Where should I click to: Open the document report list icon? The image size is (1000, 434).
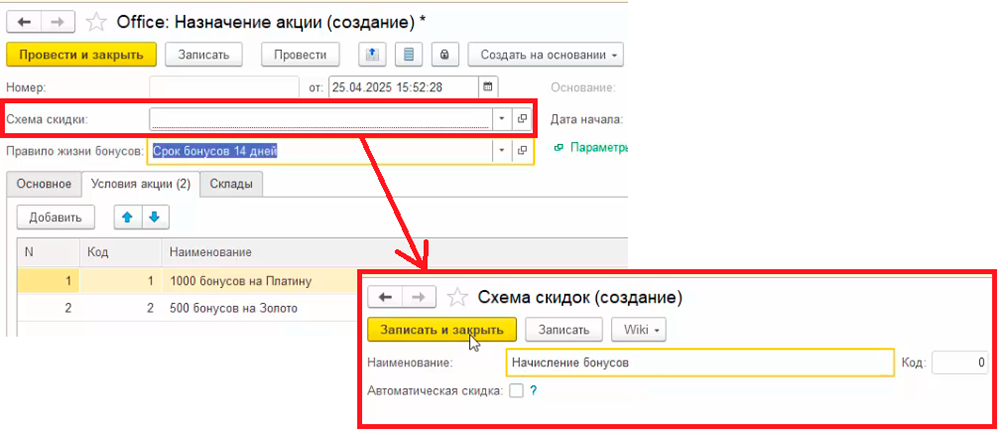tap(407, 54)
